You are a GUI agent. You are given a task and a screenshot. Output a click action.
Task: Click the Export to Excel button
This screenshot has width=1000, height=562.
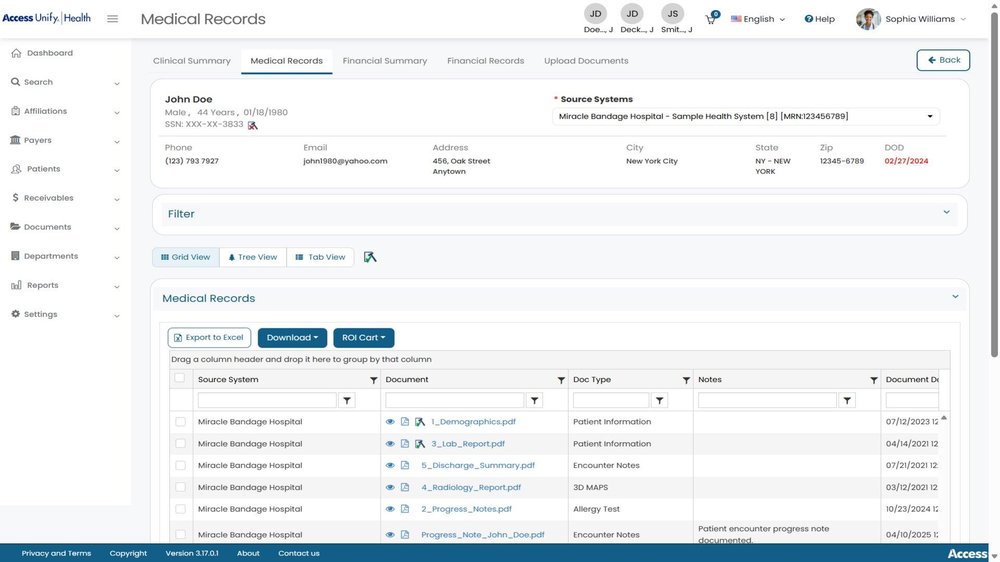pos(209,338)
